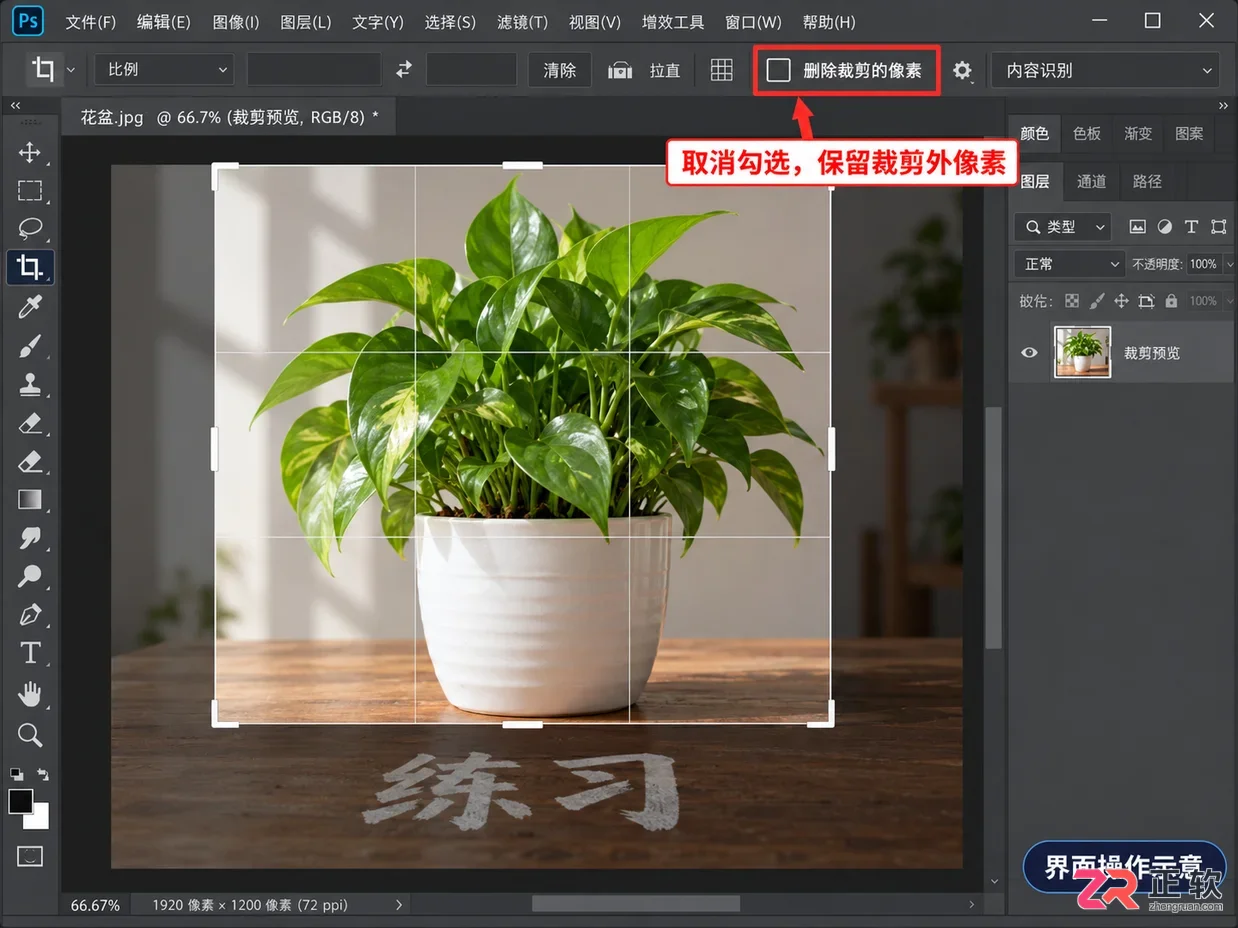Click the 清除 button
Viewport: 1238px width, 928px height.
coord(560,70)
